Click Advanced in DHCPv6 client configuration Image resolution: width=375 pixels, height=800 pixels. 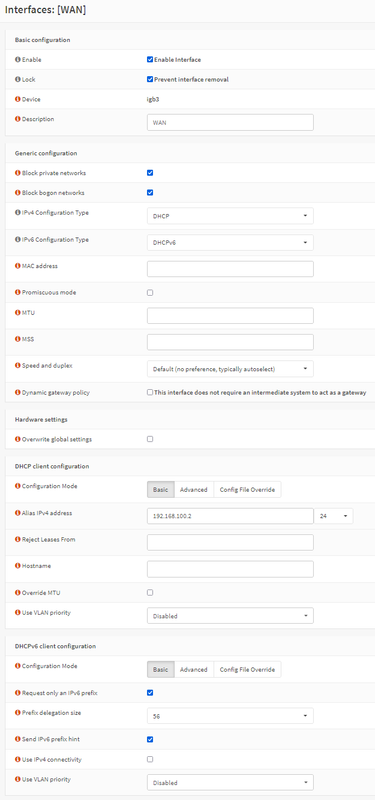click(194, 669)
